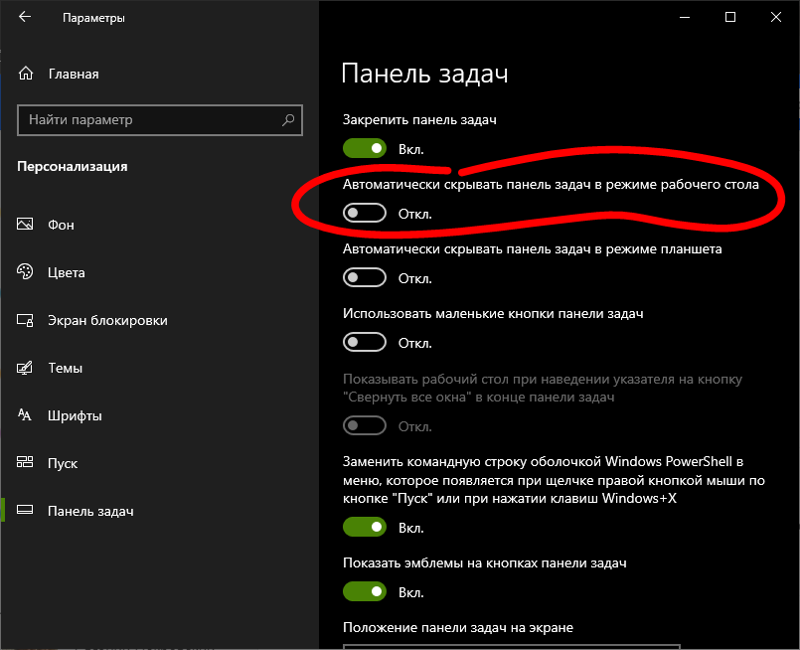Click label Положение панели задач на экране
The image size is (800, 650).
[x=458, y=627]
